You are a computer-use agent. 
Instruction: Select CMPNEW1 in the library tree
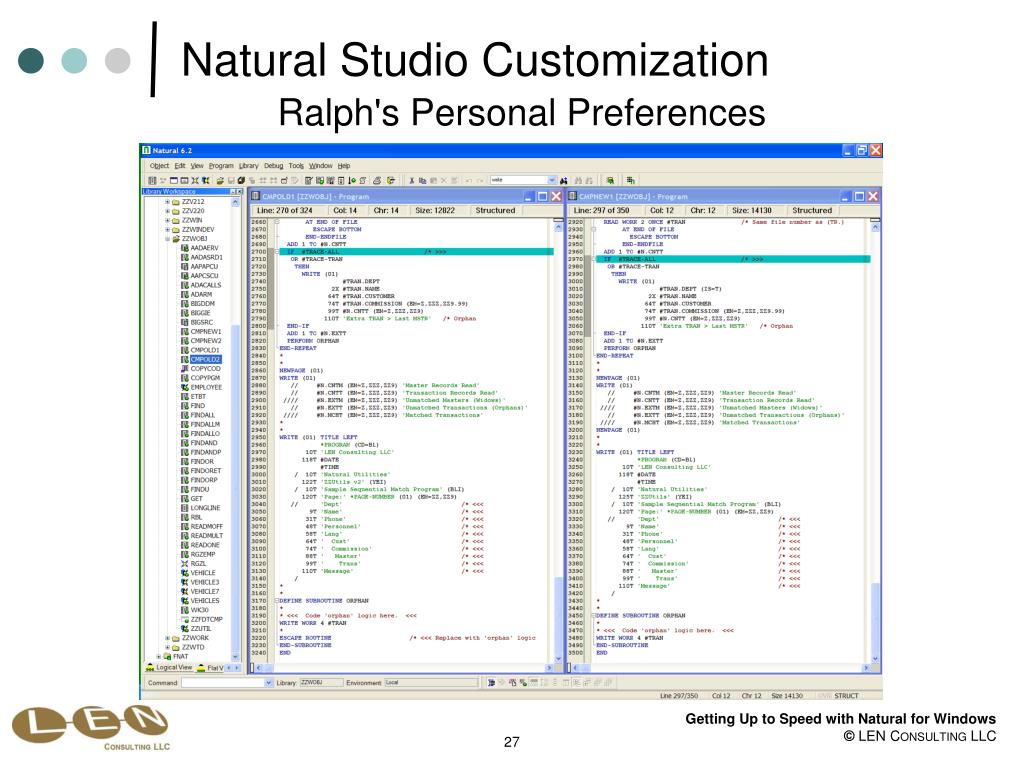click(206, 332)
